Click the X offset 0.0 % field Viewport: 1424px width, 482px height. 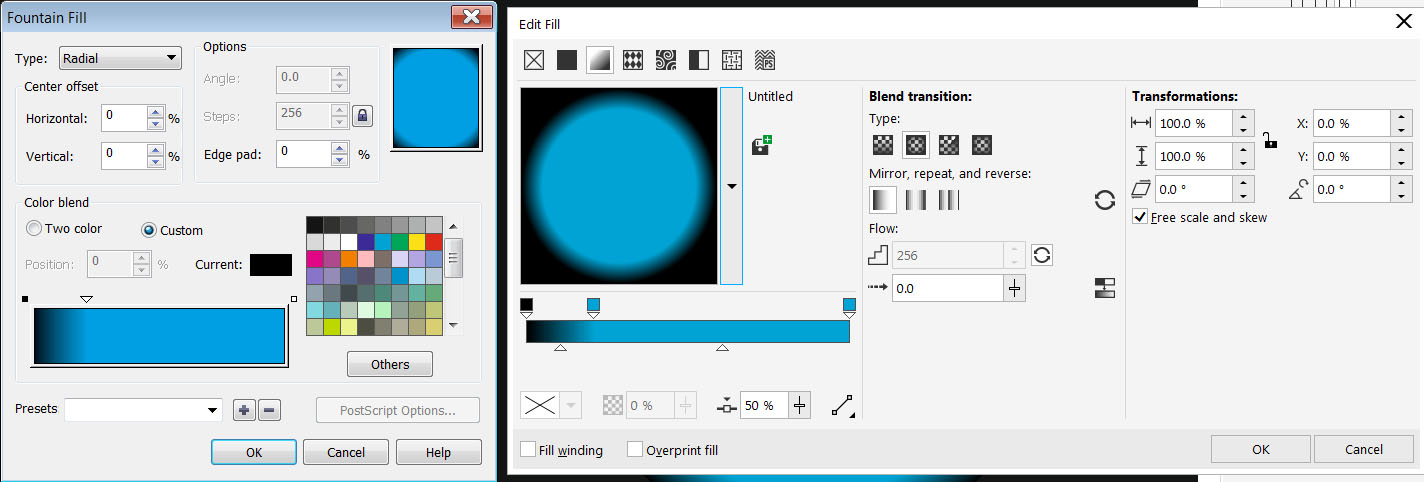(x=1352, y=124)
